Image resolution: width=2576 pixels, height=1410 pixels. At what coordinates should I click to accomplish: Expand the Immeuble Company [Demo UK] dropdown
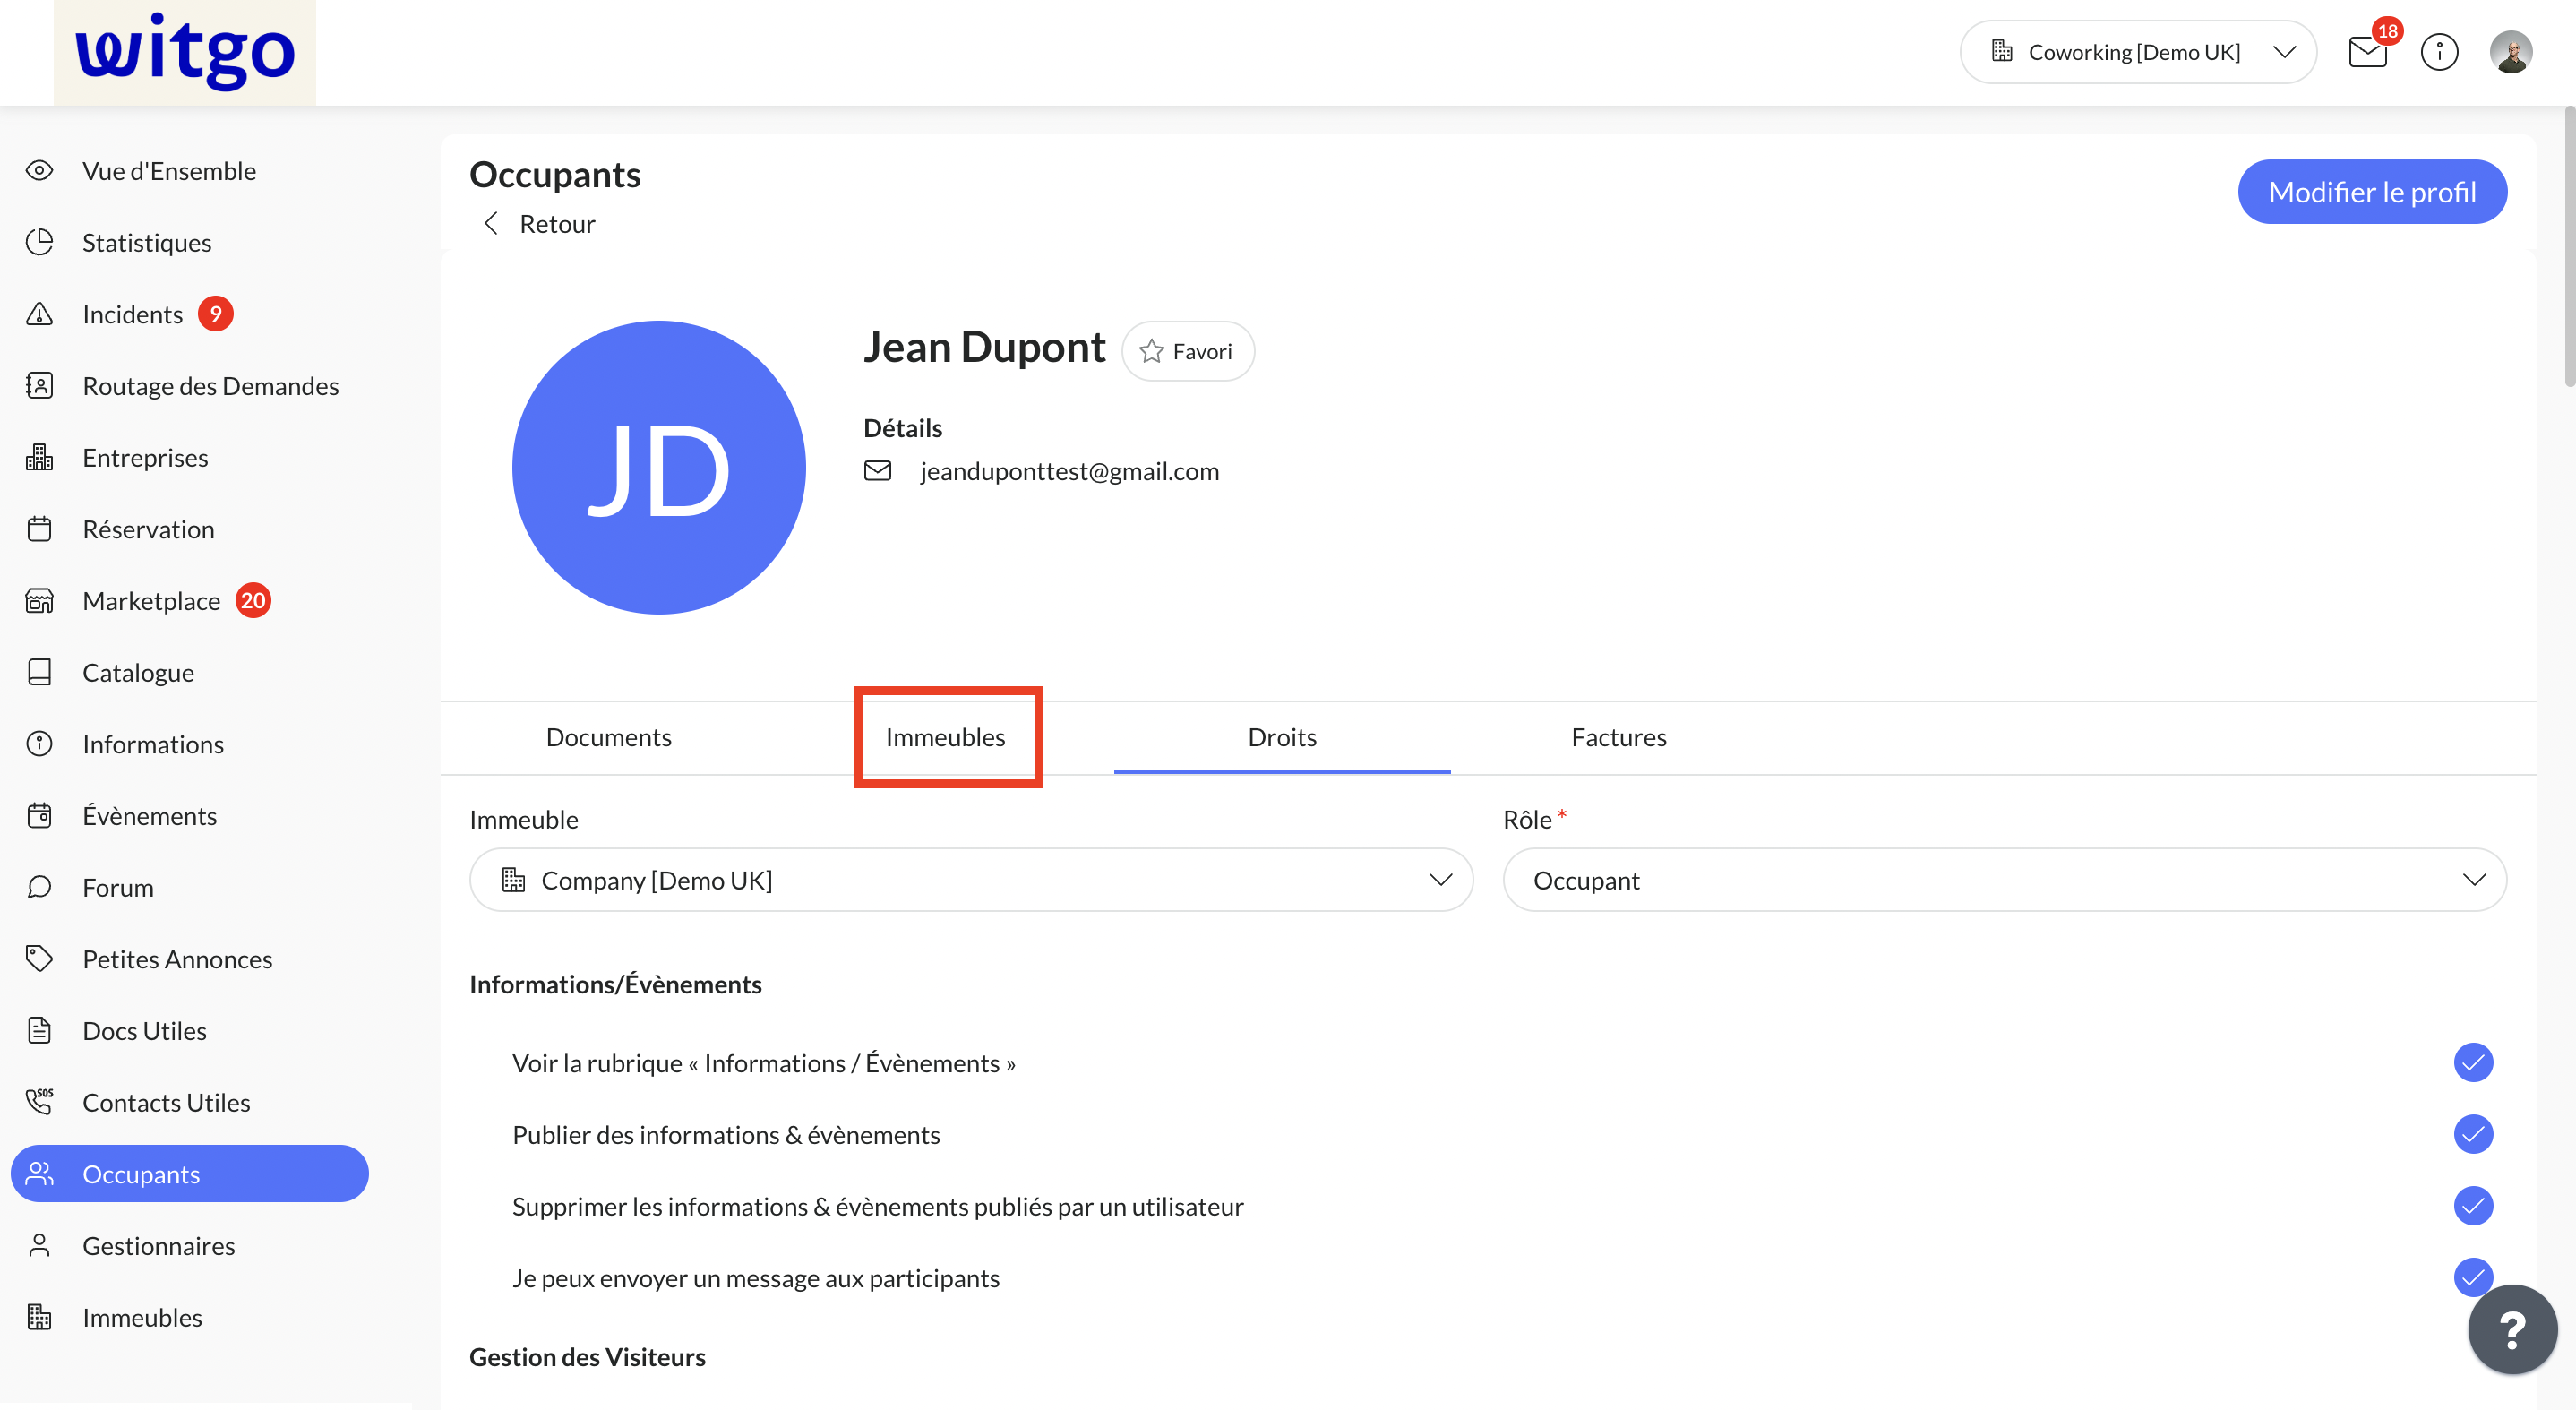tap(971, 880)
